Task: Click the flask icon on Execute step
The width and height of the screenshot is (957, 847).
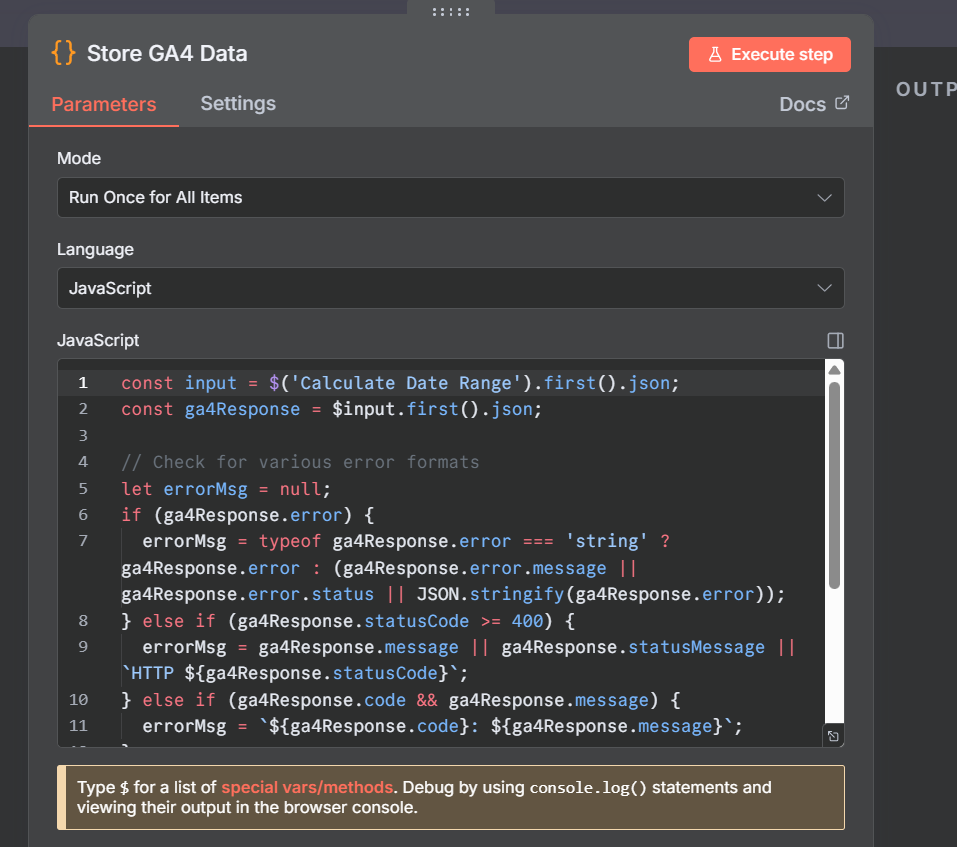Action: (x=715, y=55)
